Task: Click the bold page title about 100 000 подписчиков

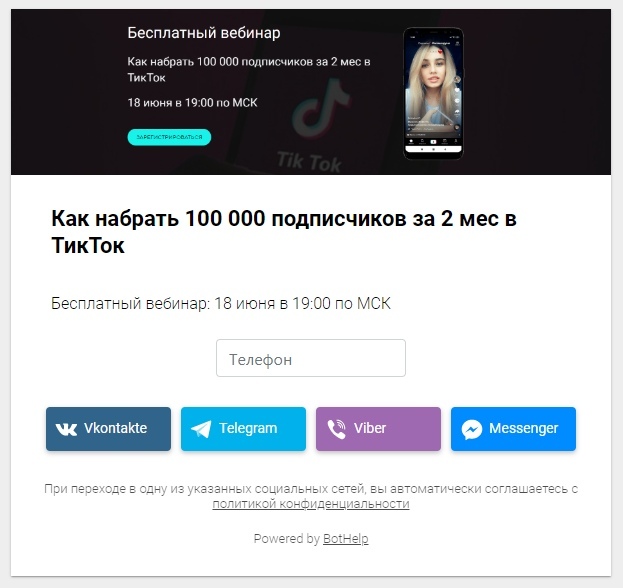Action: (x=284, y=232)
